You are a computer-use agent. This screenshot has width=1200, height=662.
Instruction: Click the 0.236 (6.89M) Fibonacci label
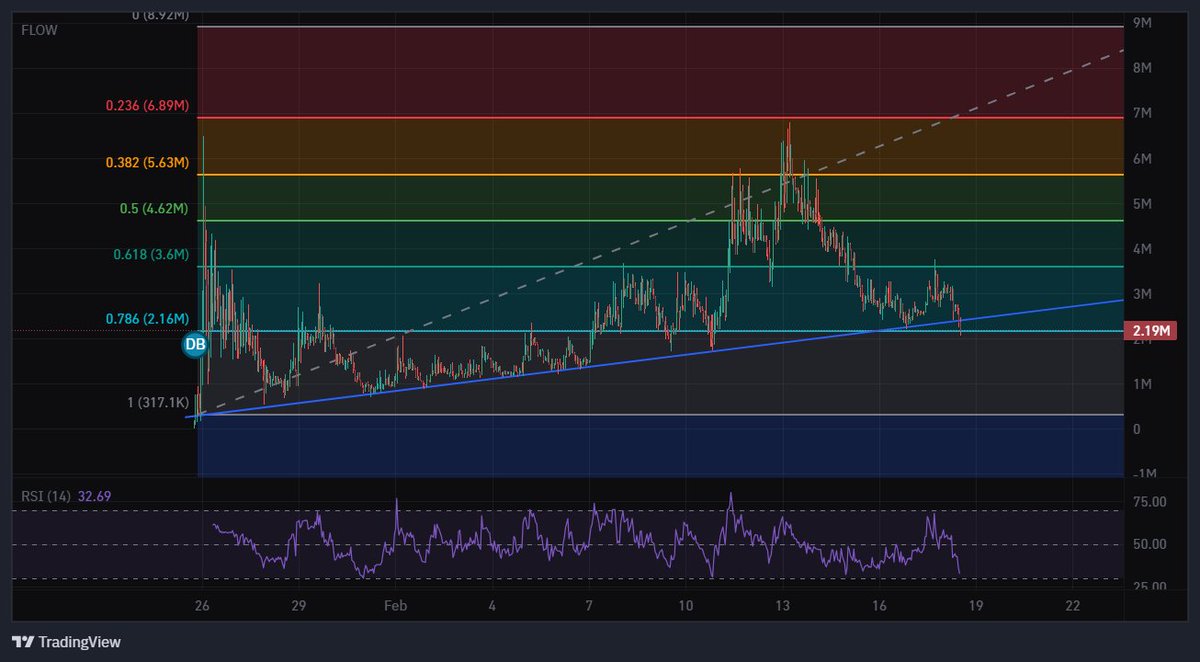(146, 104)
